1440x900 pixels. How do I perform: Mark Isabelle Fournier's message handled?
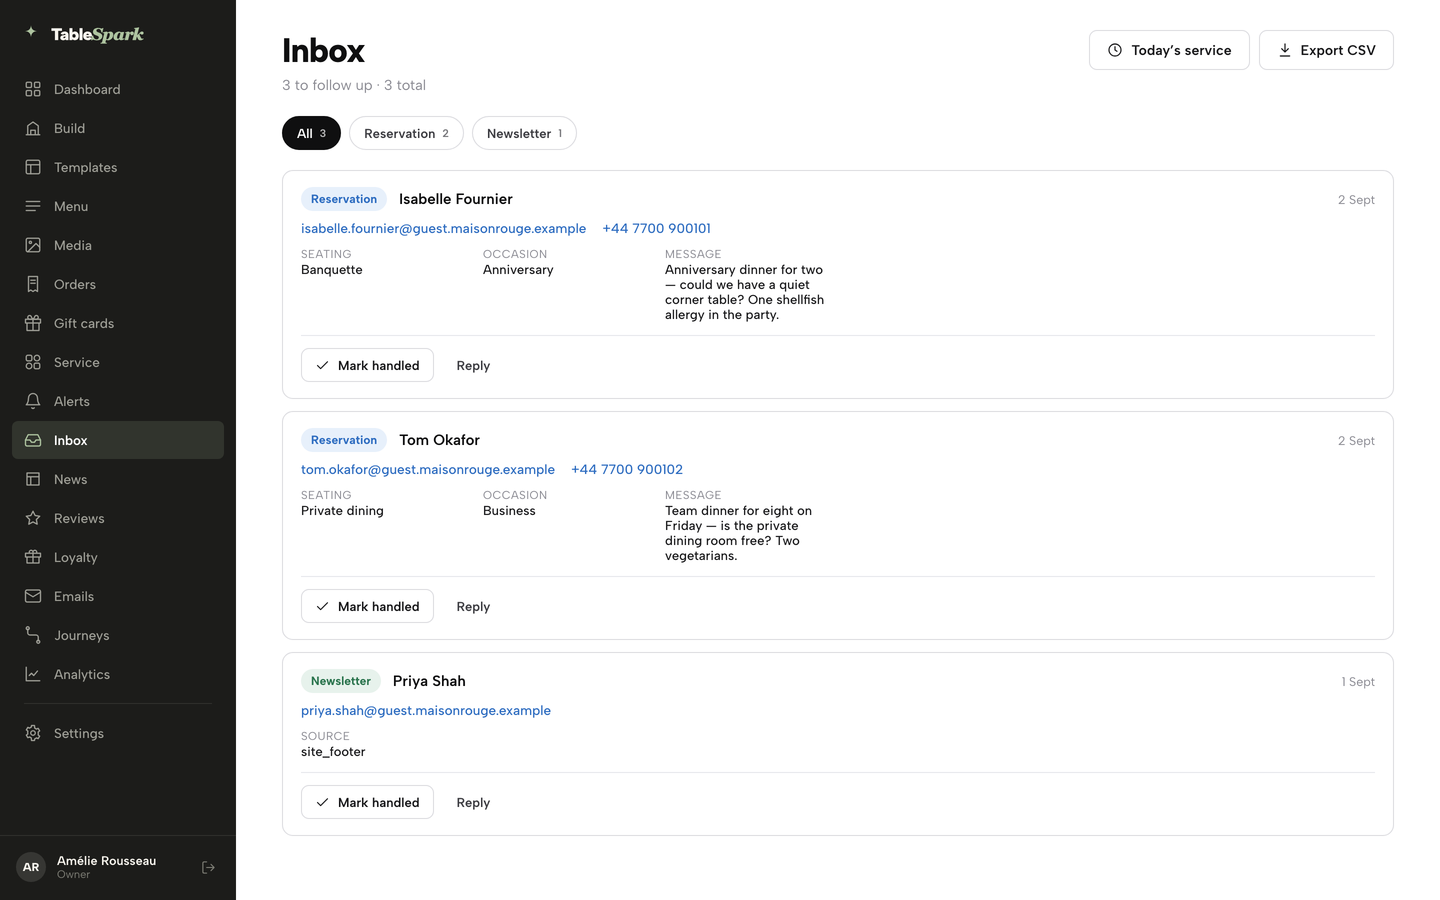(367, 365)
